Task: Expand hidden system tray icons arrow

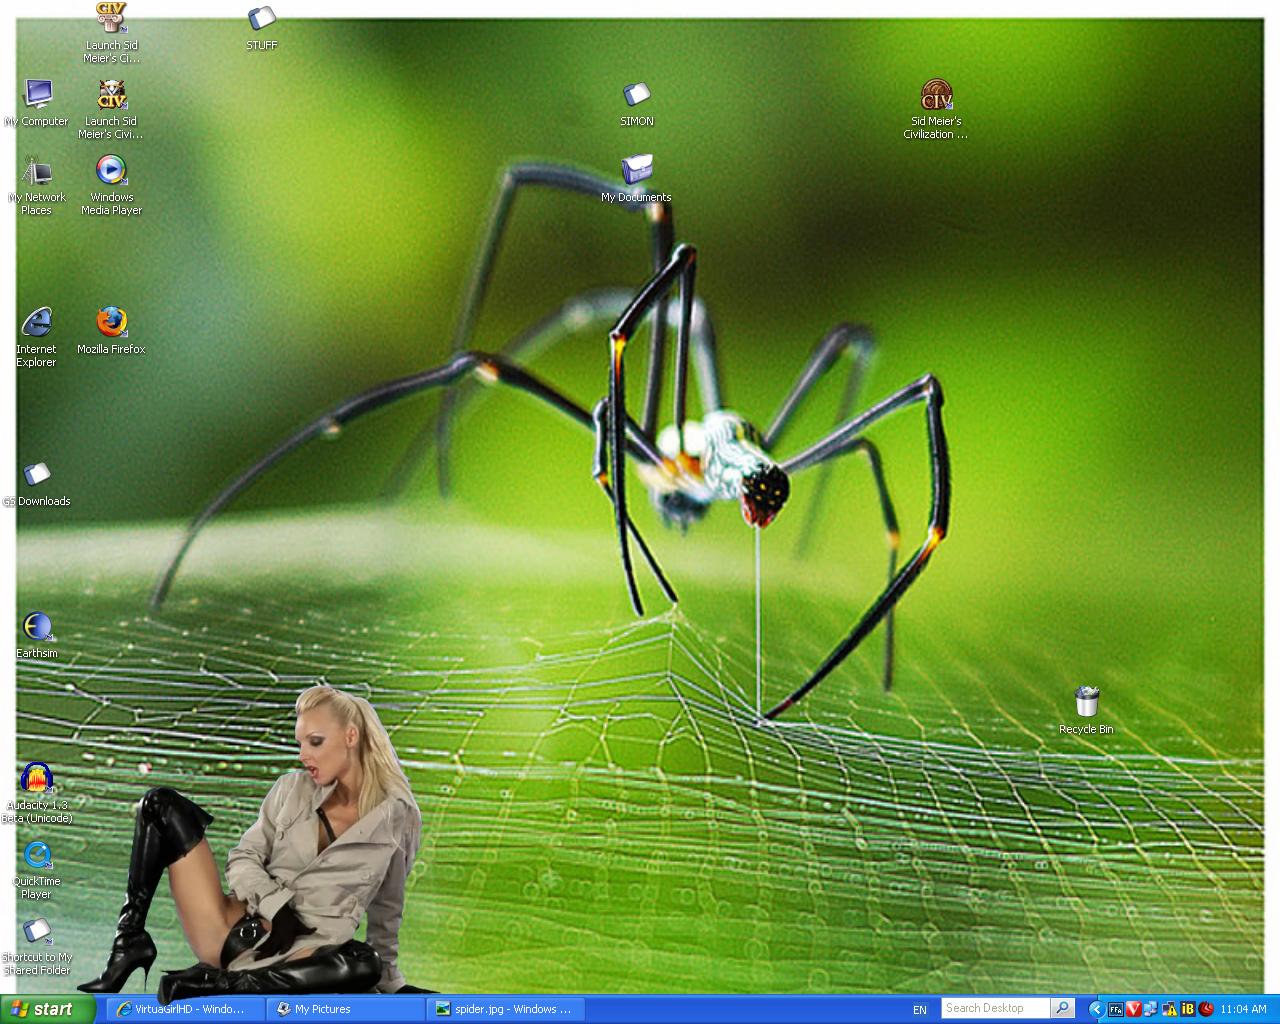Action: point(1095,1009)
